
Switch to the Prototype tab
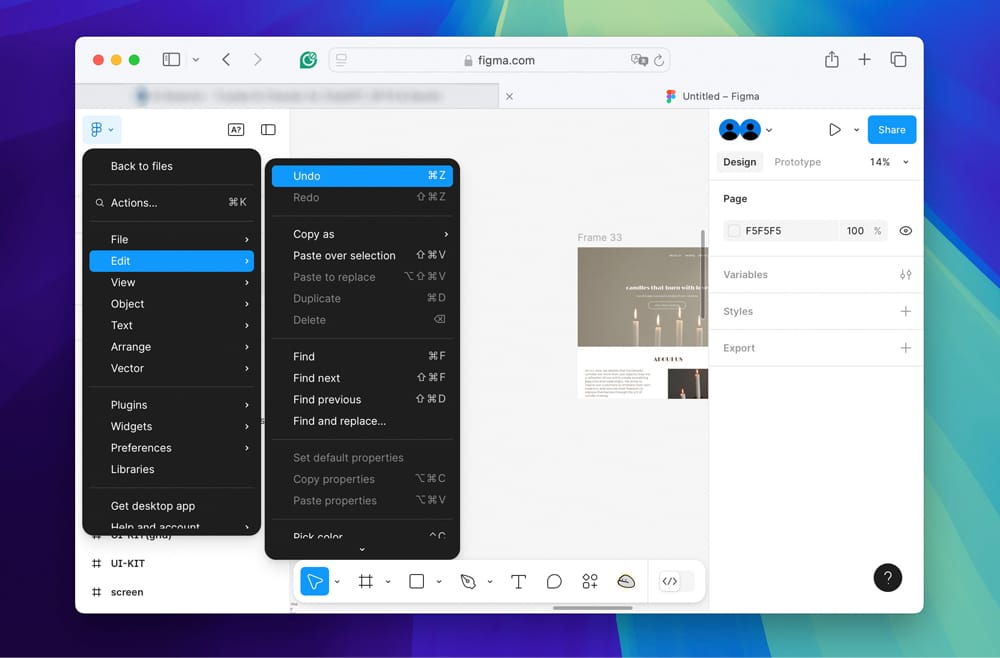point(797,161)
